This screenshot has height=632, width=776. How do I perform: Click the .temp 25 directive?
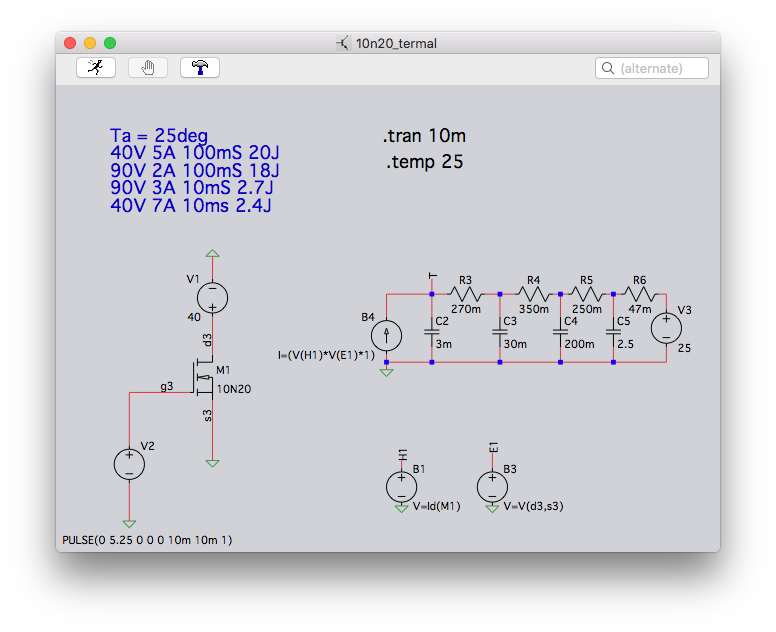coord(425,162)
